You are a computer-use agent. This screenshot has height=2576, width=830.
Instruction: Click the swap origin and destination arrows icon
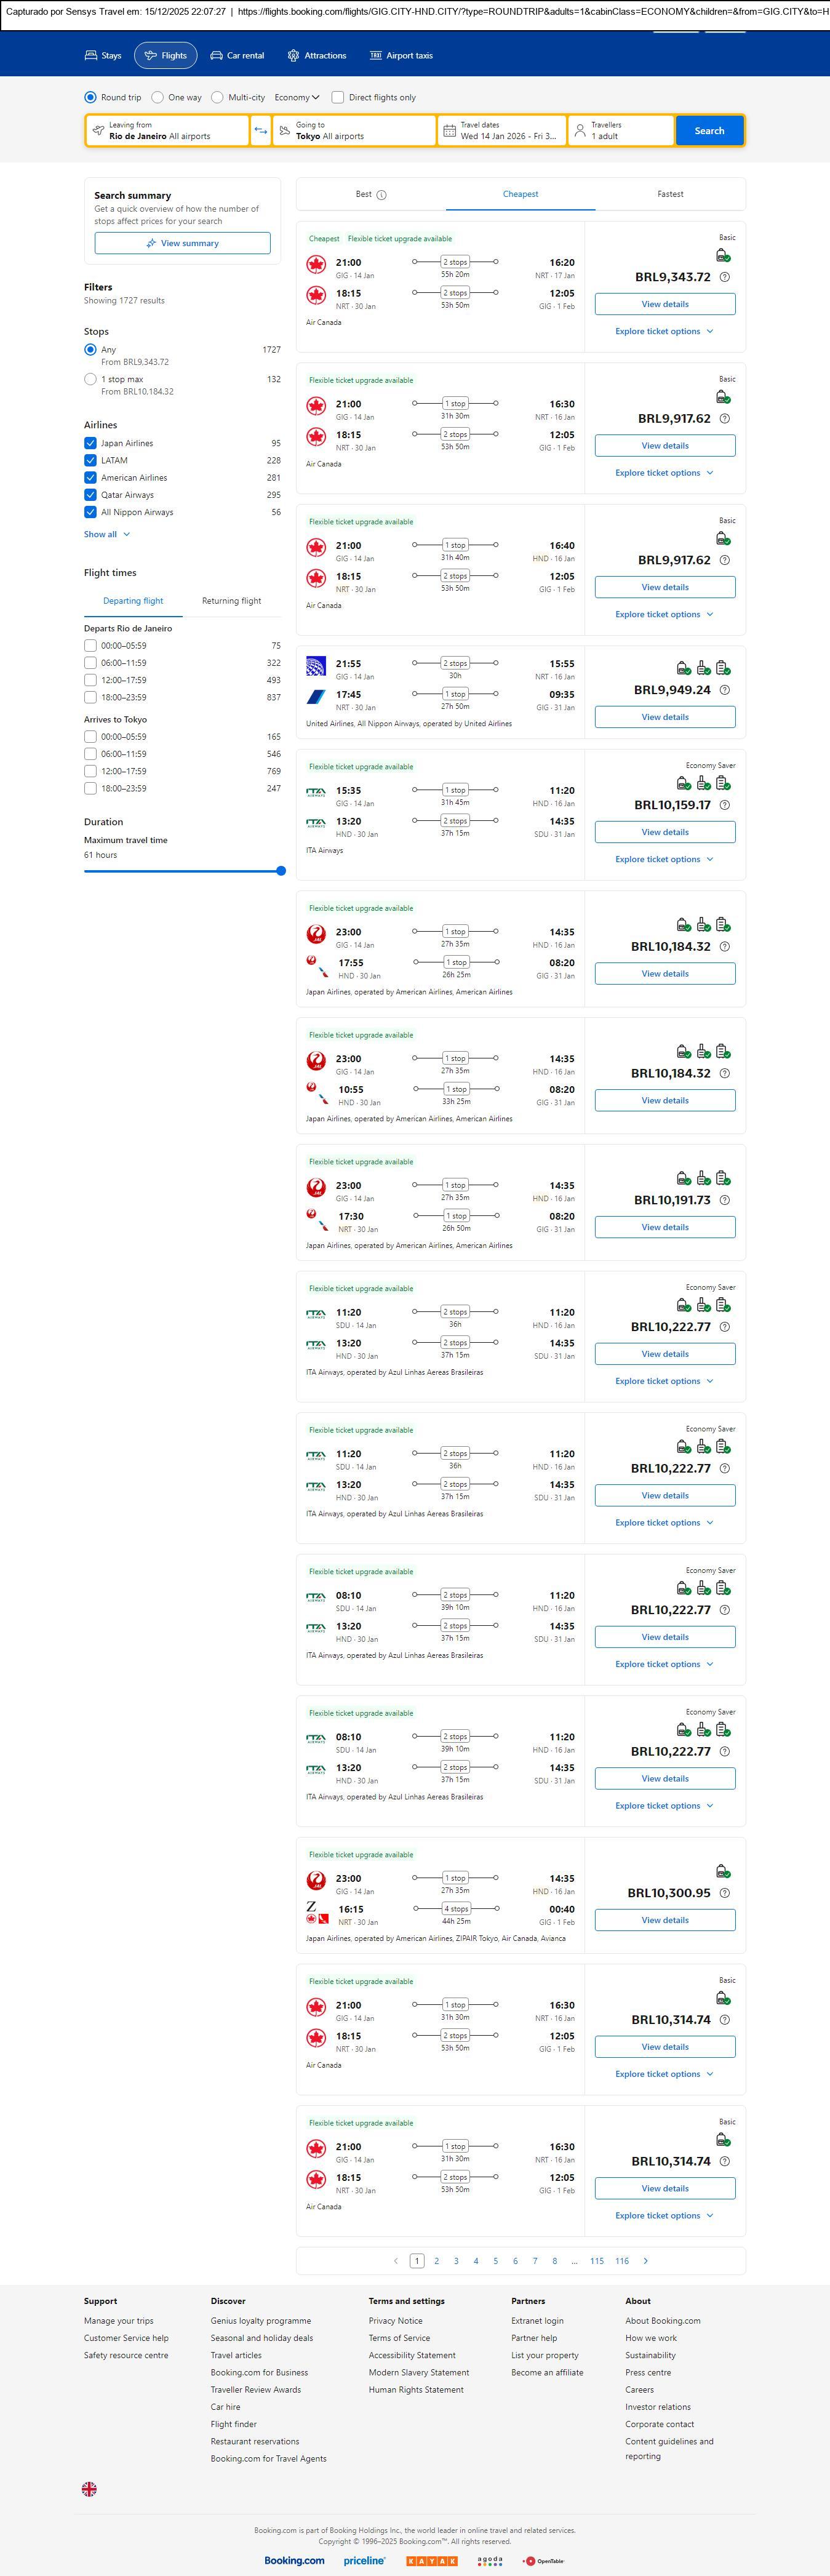tap(261, 131)
